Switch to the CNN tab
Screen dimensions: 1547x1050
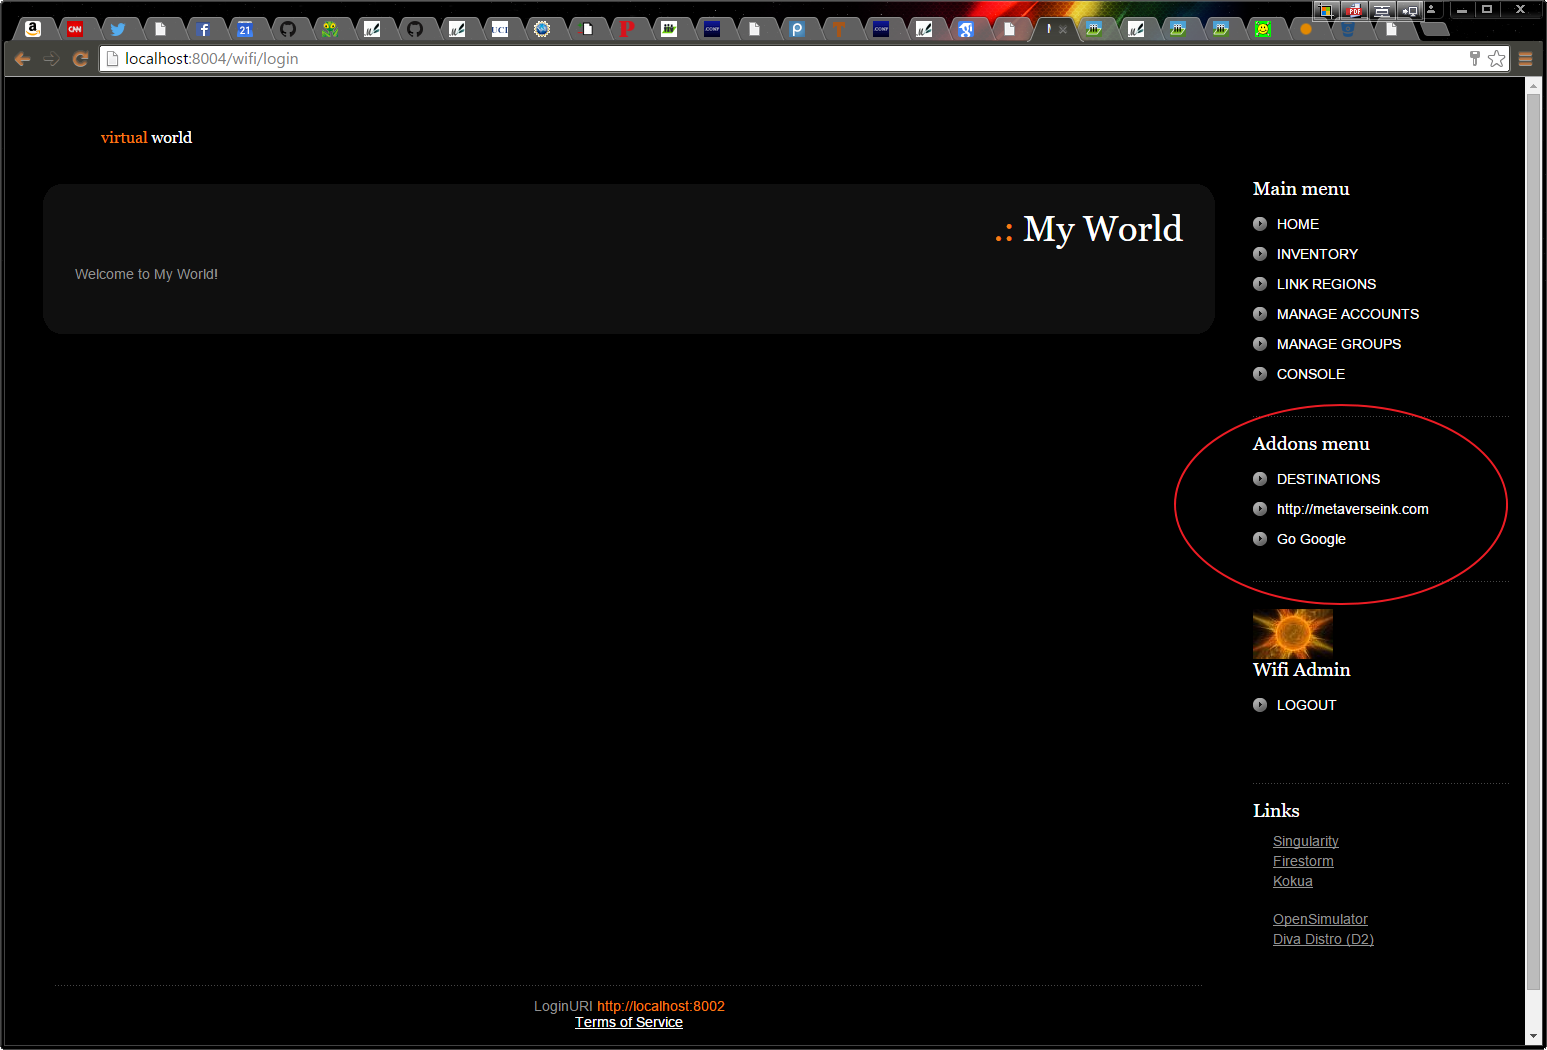pos(75,29)
